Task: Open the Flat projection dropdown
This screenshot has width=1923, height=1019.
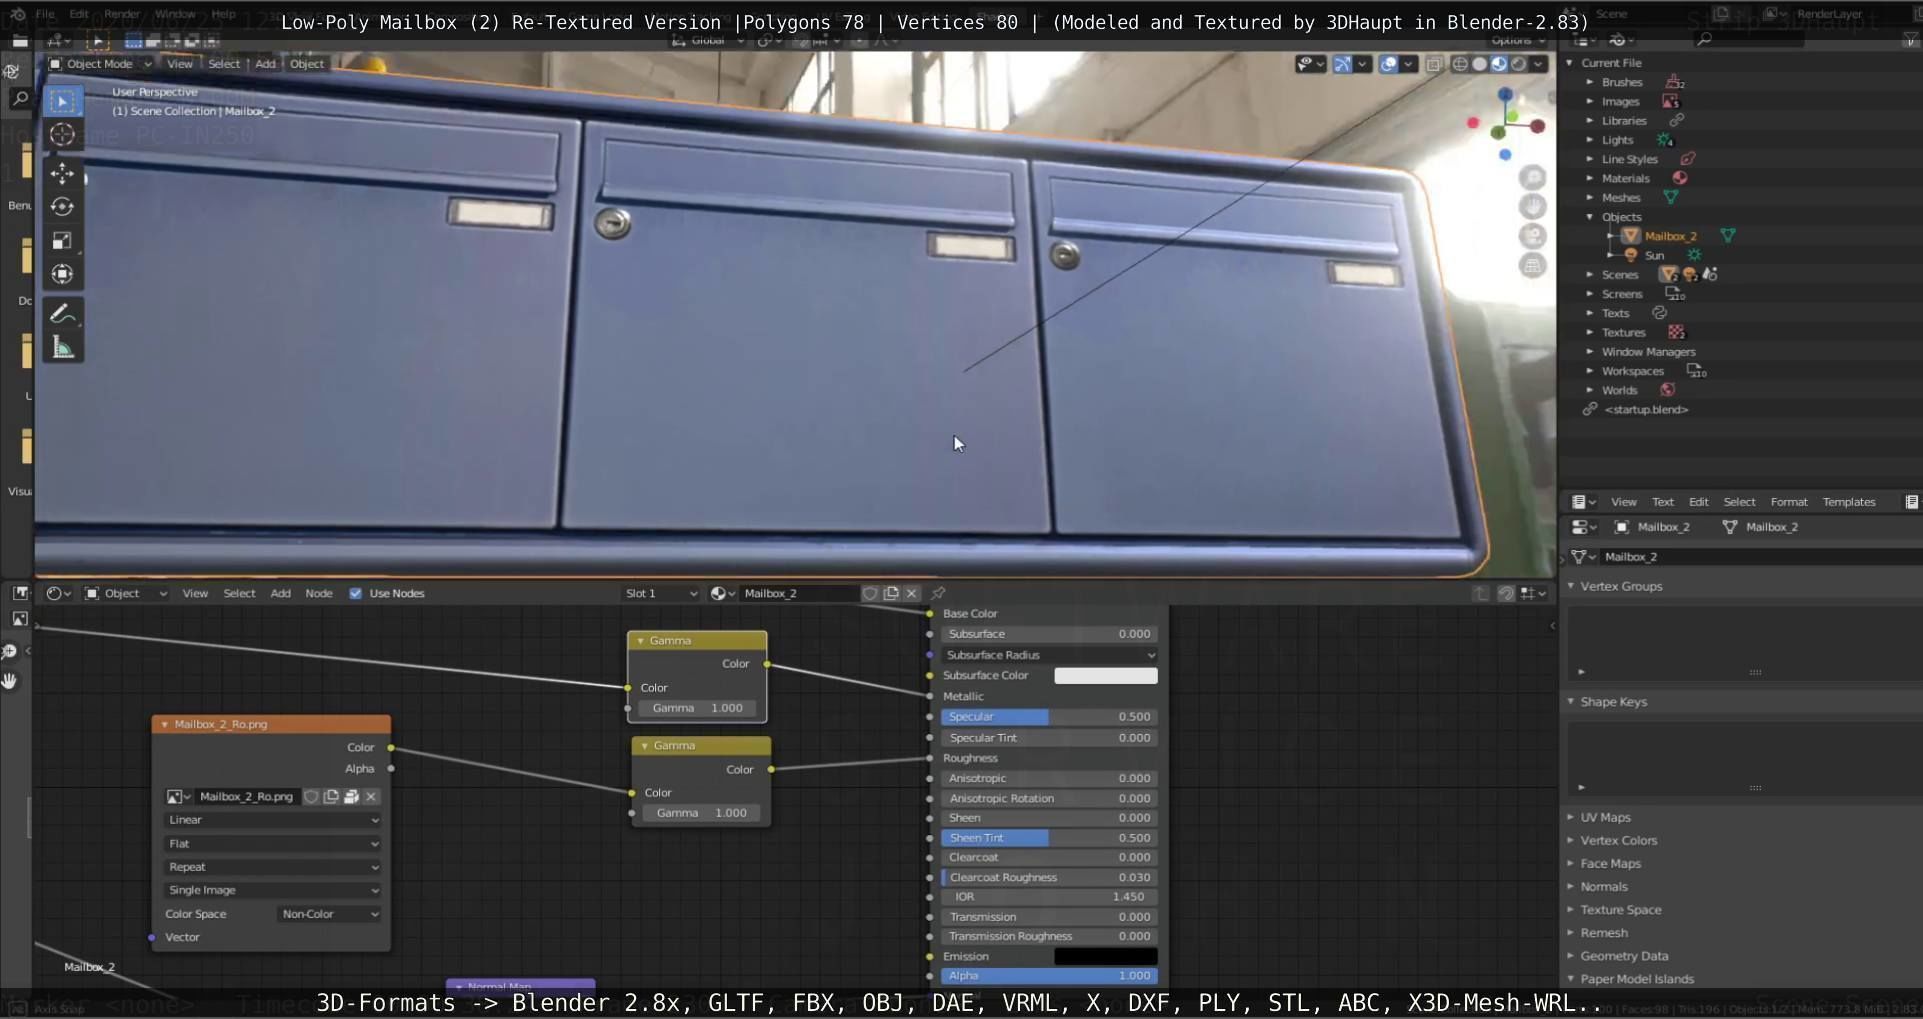Action: click(x=272, y=844)
